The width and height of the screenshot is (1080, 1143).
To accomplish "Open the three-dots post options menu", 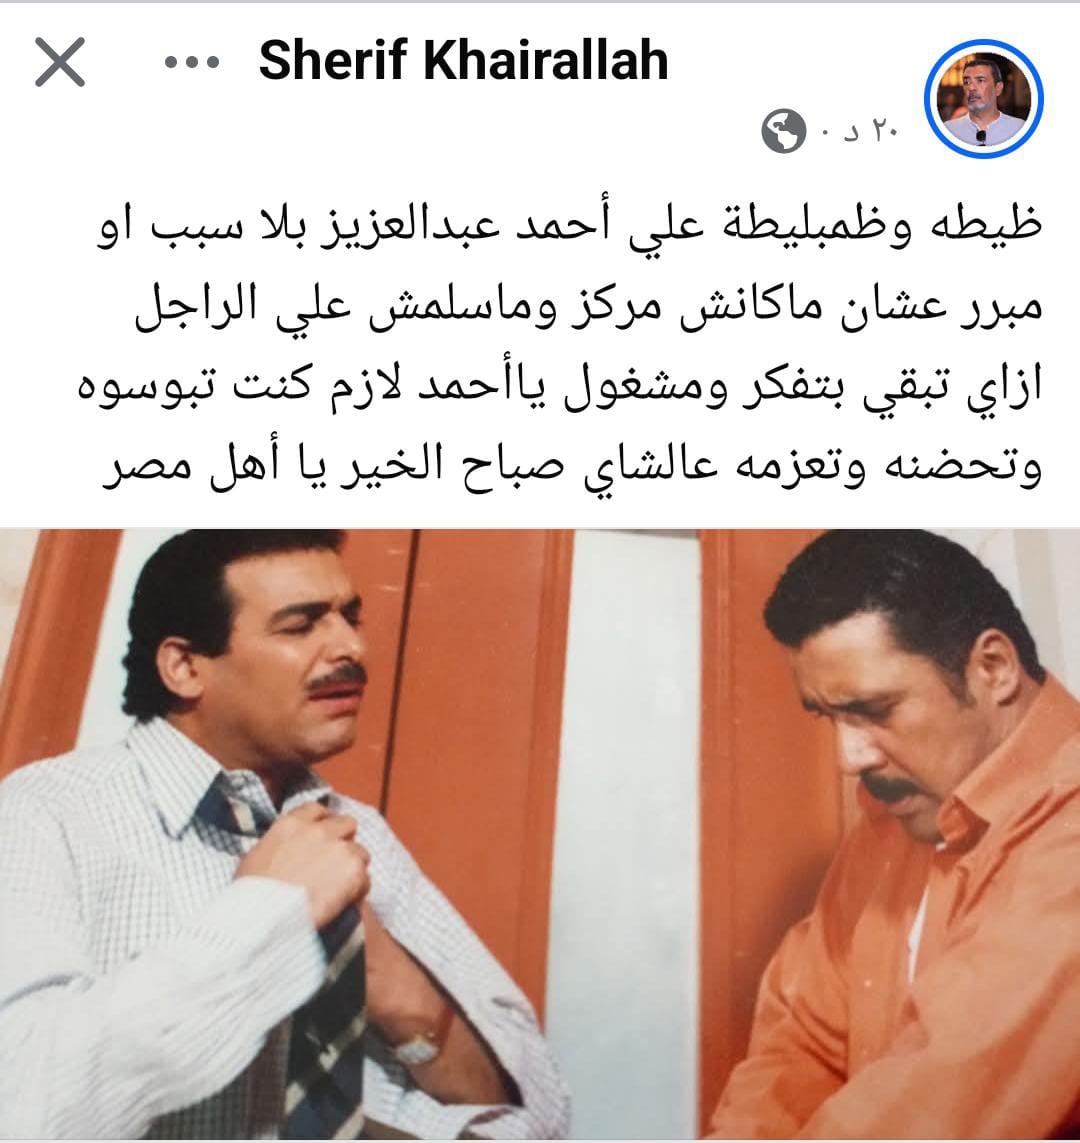I will tap(192, 62).
